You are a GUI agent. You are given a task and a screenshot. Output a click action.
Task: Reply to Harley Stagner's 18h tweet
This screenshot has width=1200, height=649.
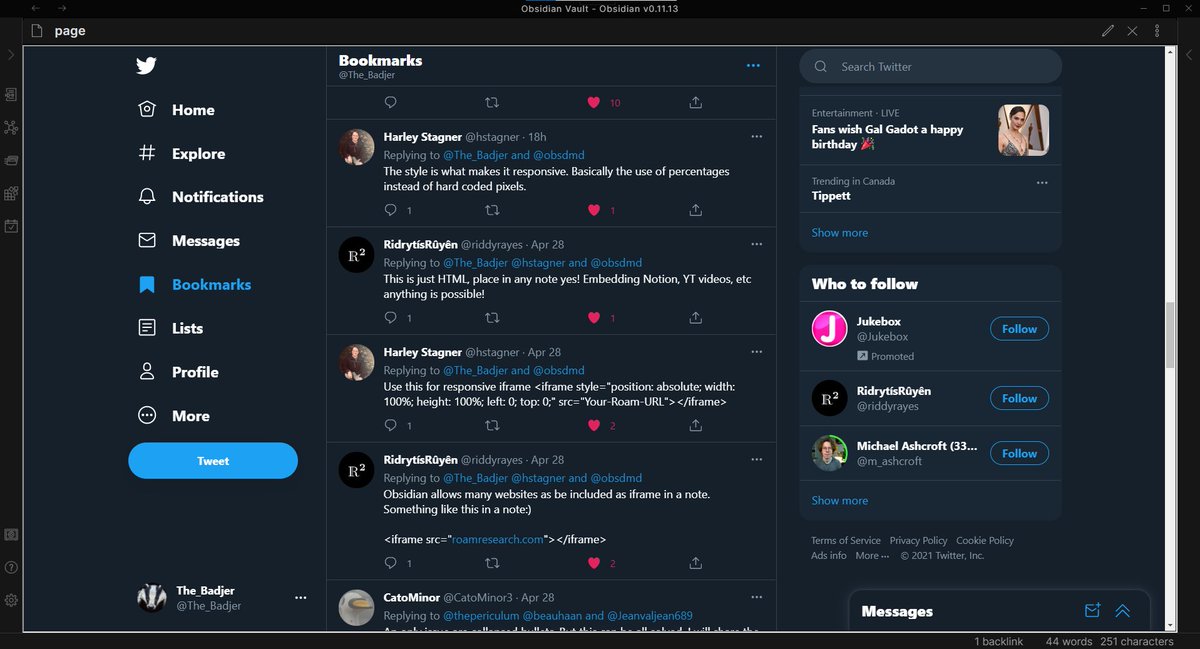click(x=391, y=210)
